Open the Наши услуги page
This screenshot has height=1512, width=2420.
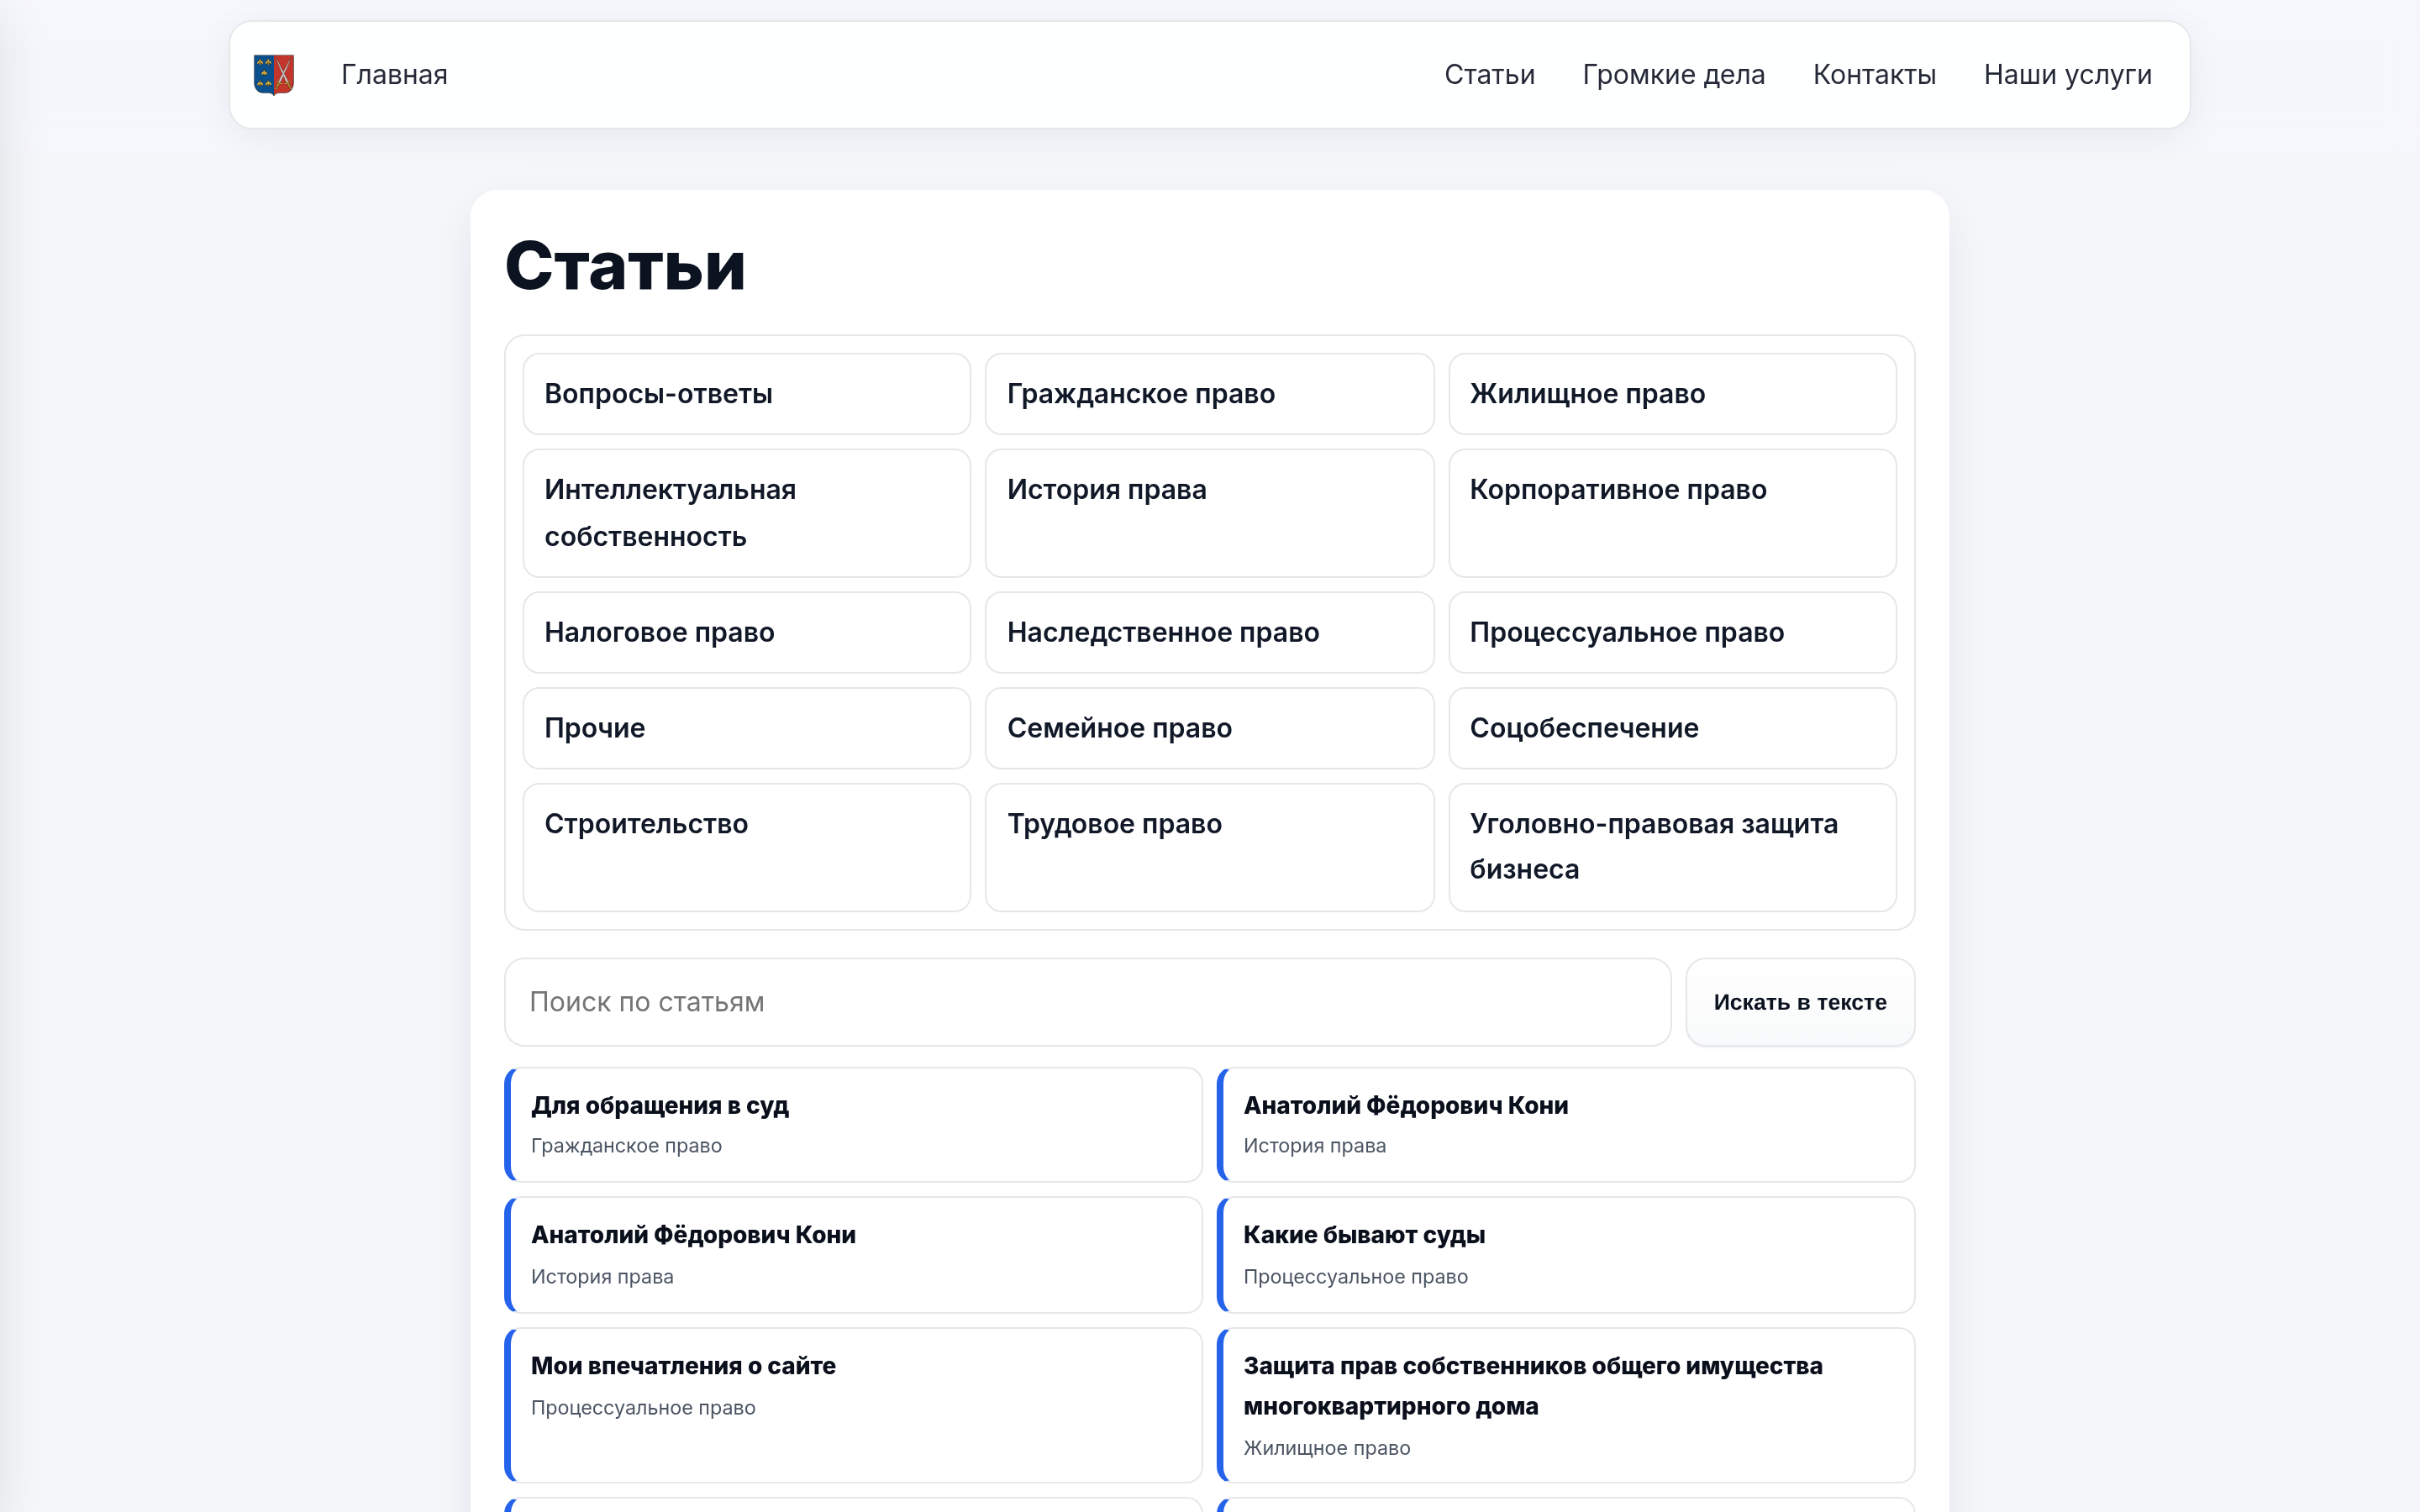click(2067, 74)
